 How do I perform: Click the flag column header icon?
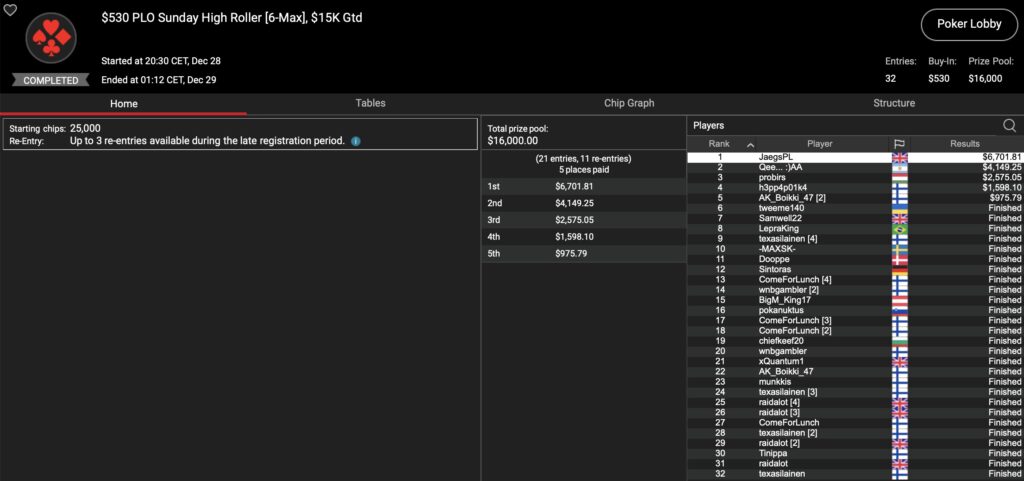click(899, 144)
